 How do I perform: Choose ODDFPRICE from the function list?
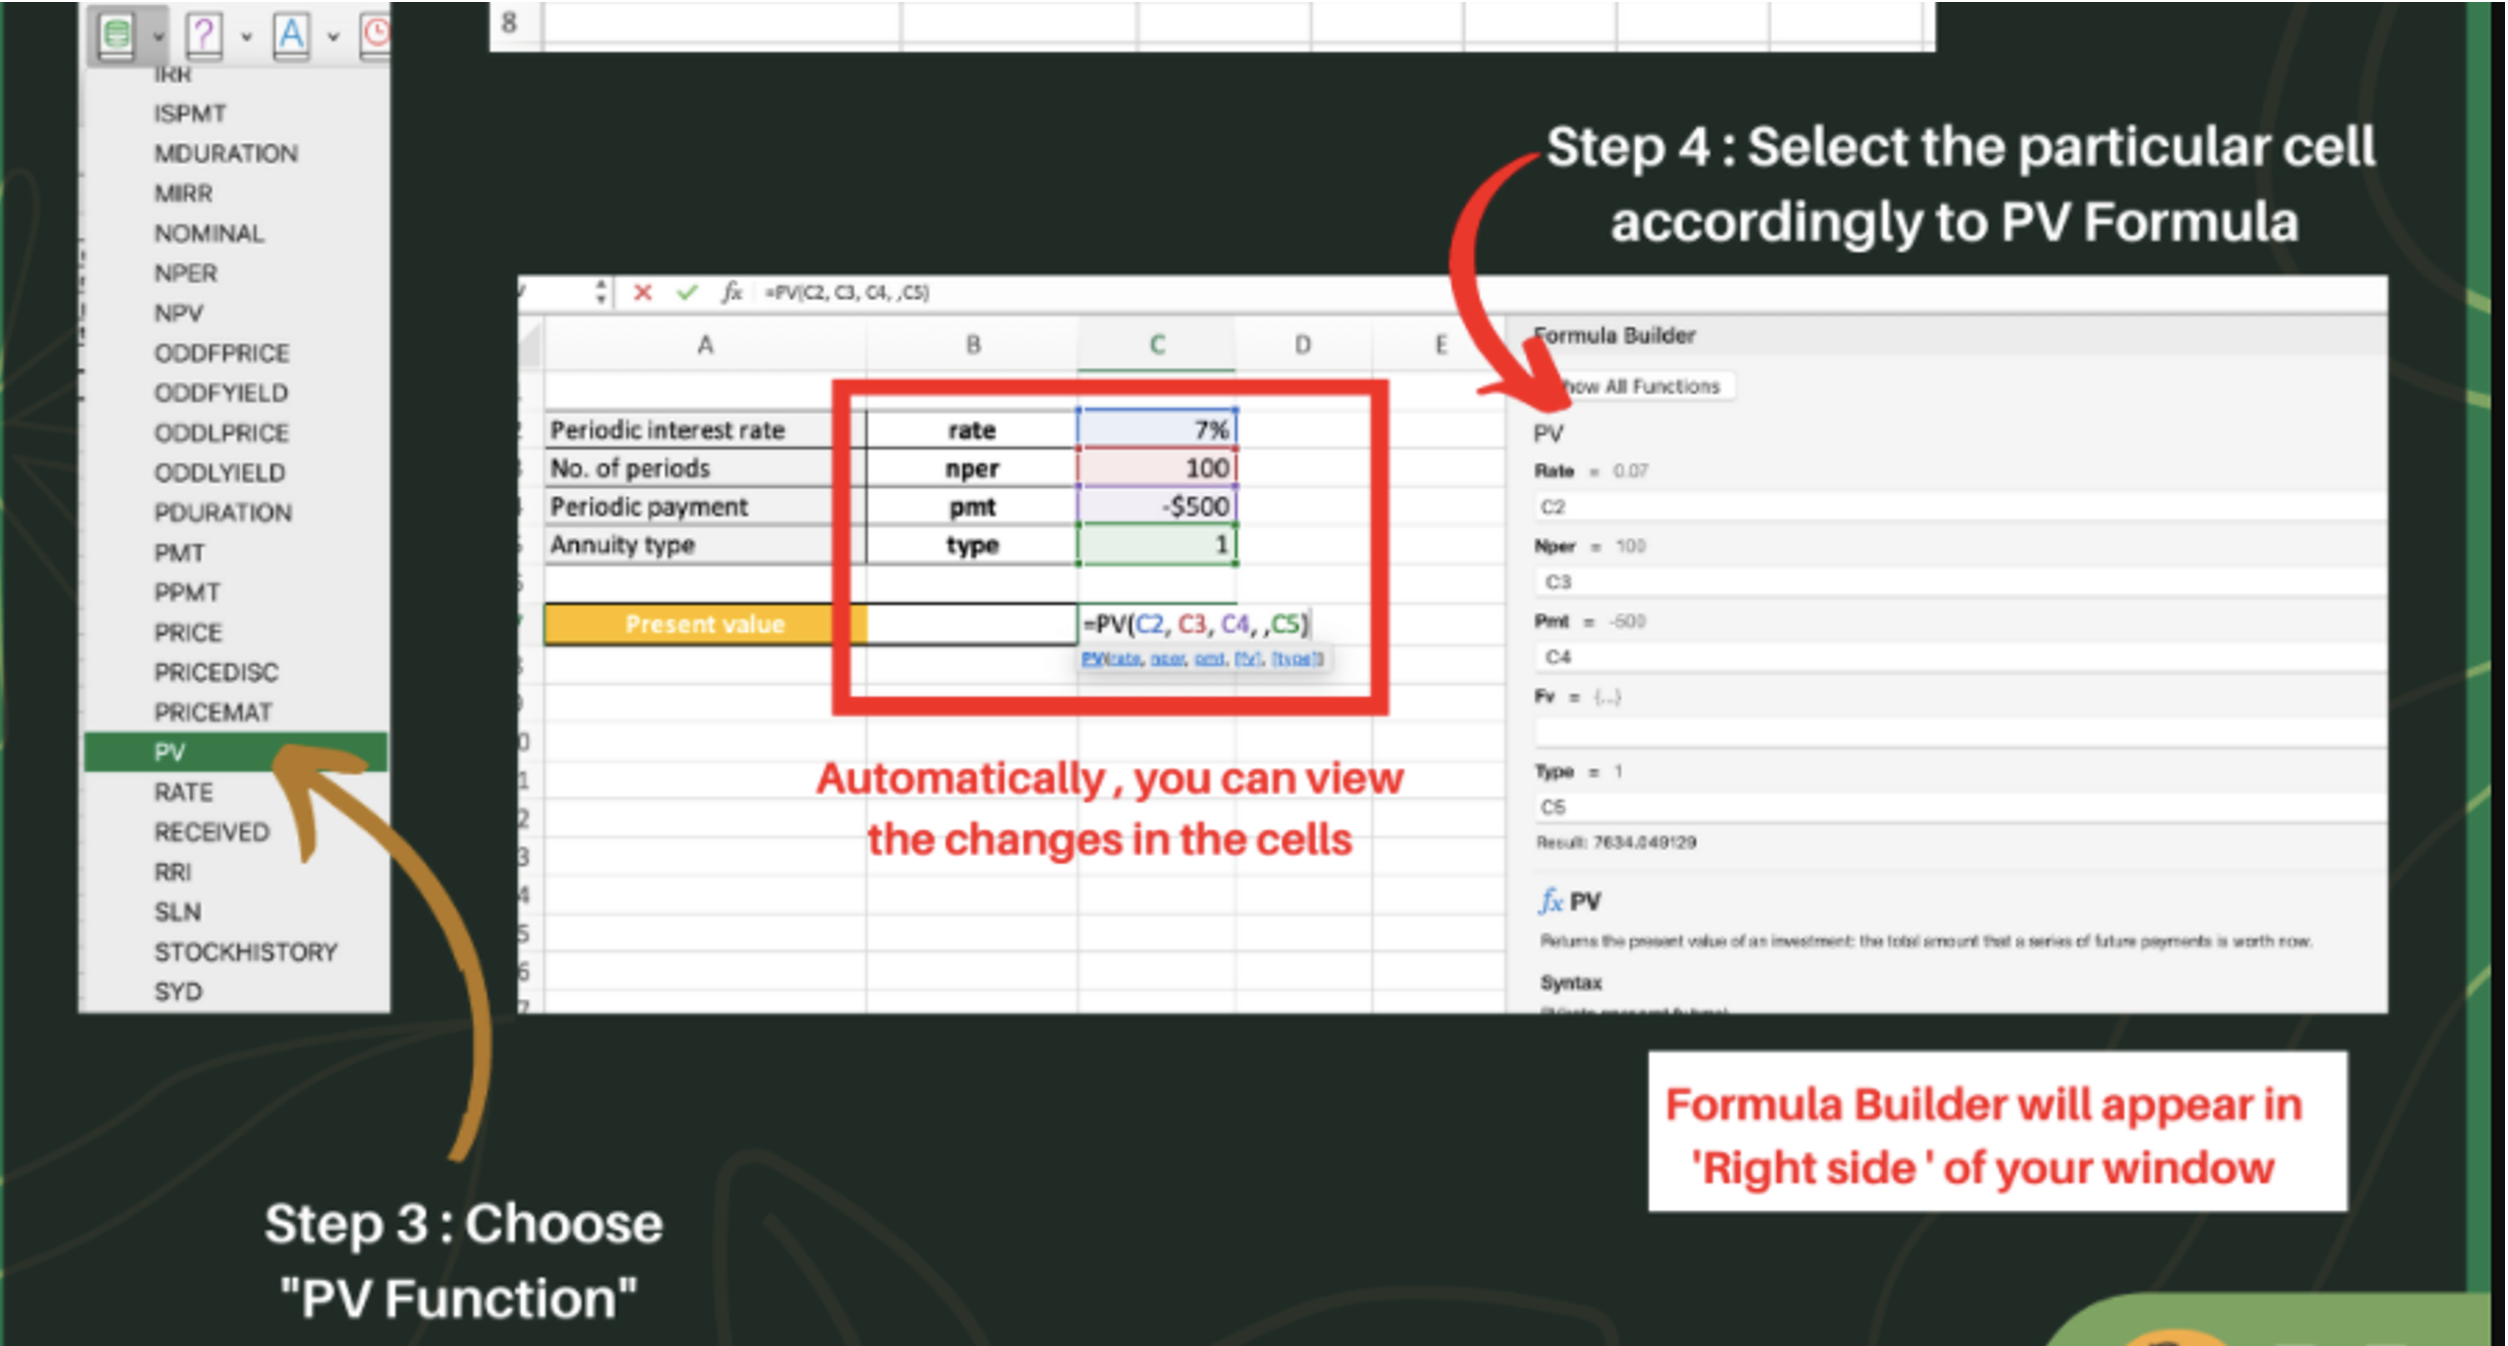click(x=222, y=353)
